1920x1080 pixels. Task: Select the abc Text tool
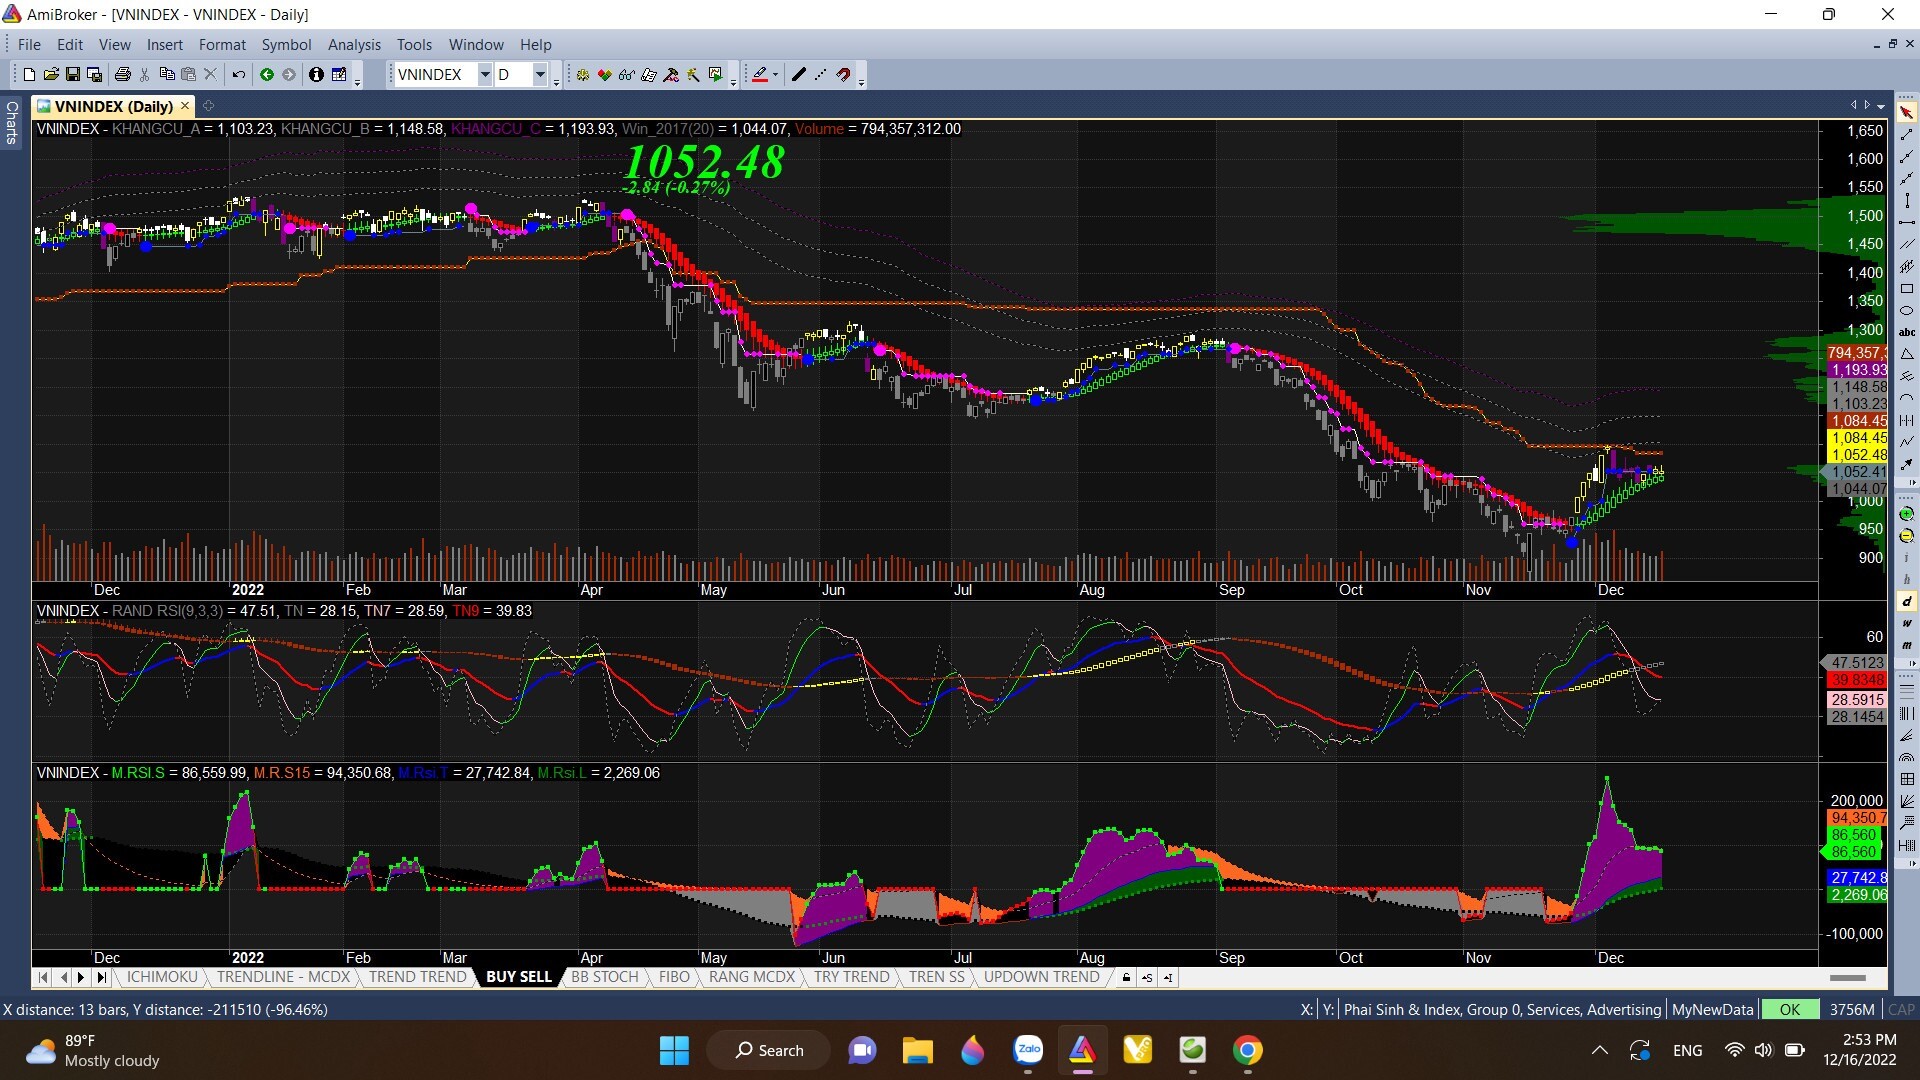(x=1907, y=331)
